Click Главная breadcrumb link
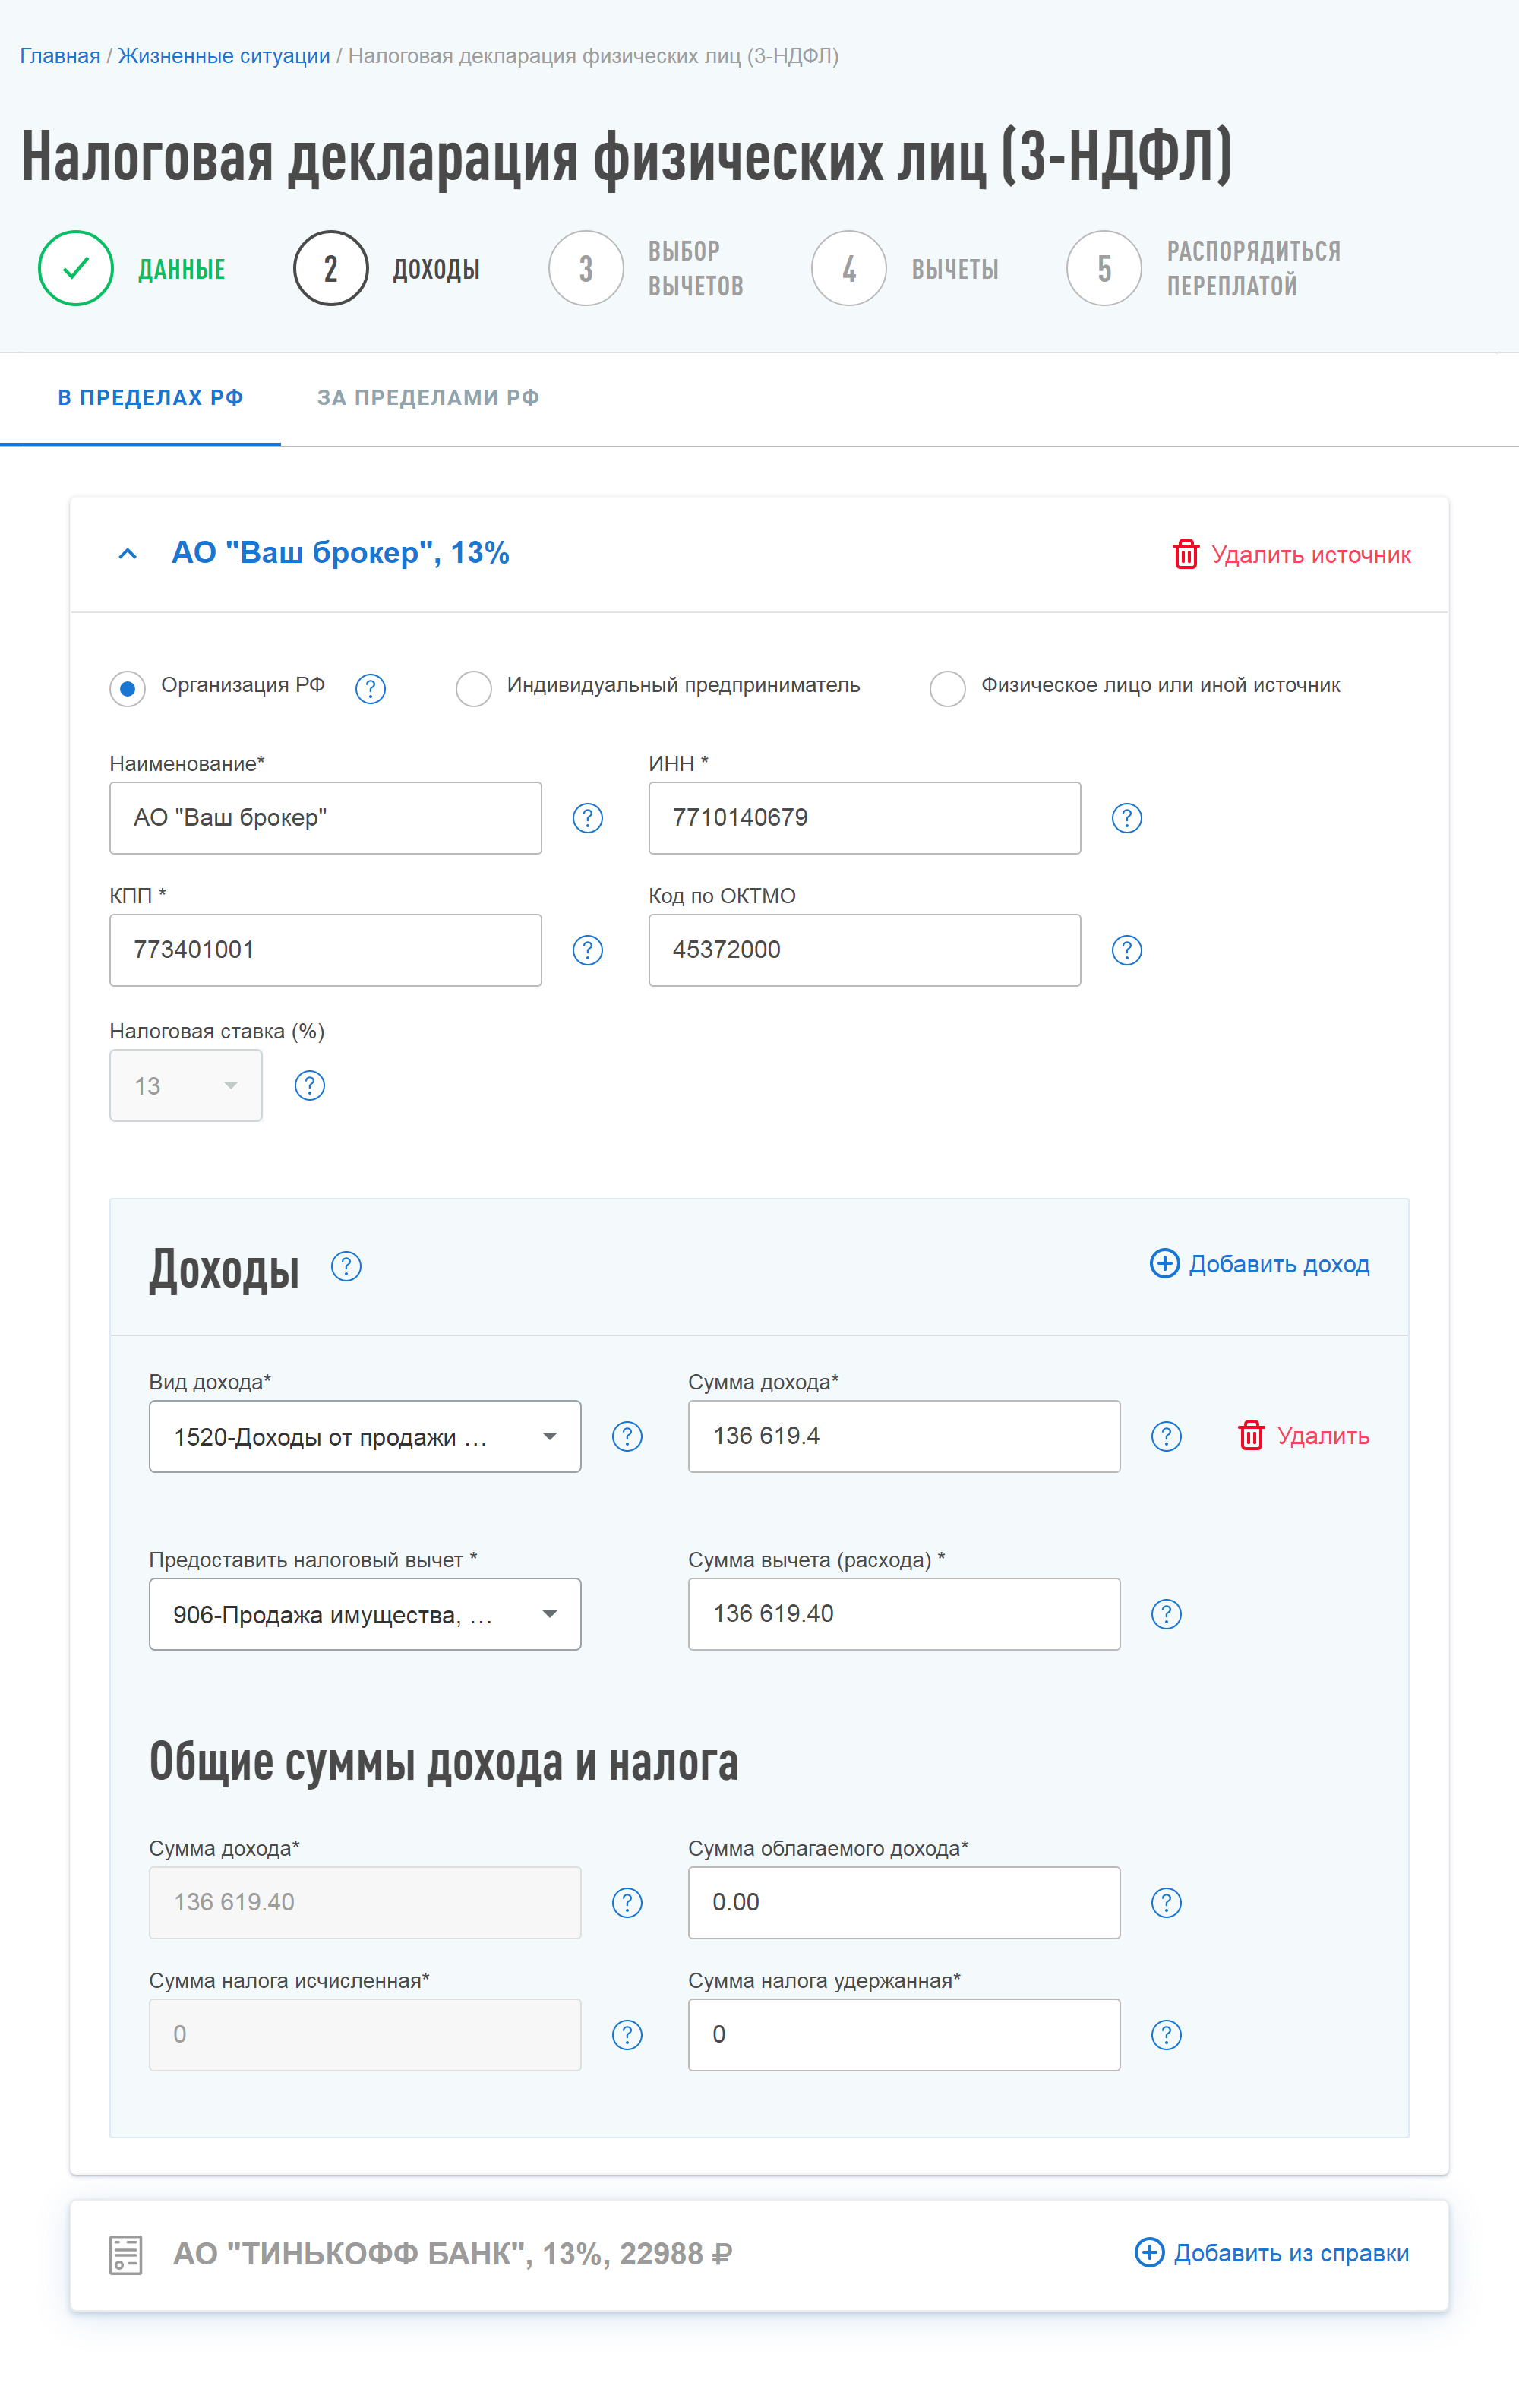 click(x=60, y=56)
